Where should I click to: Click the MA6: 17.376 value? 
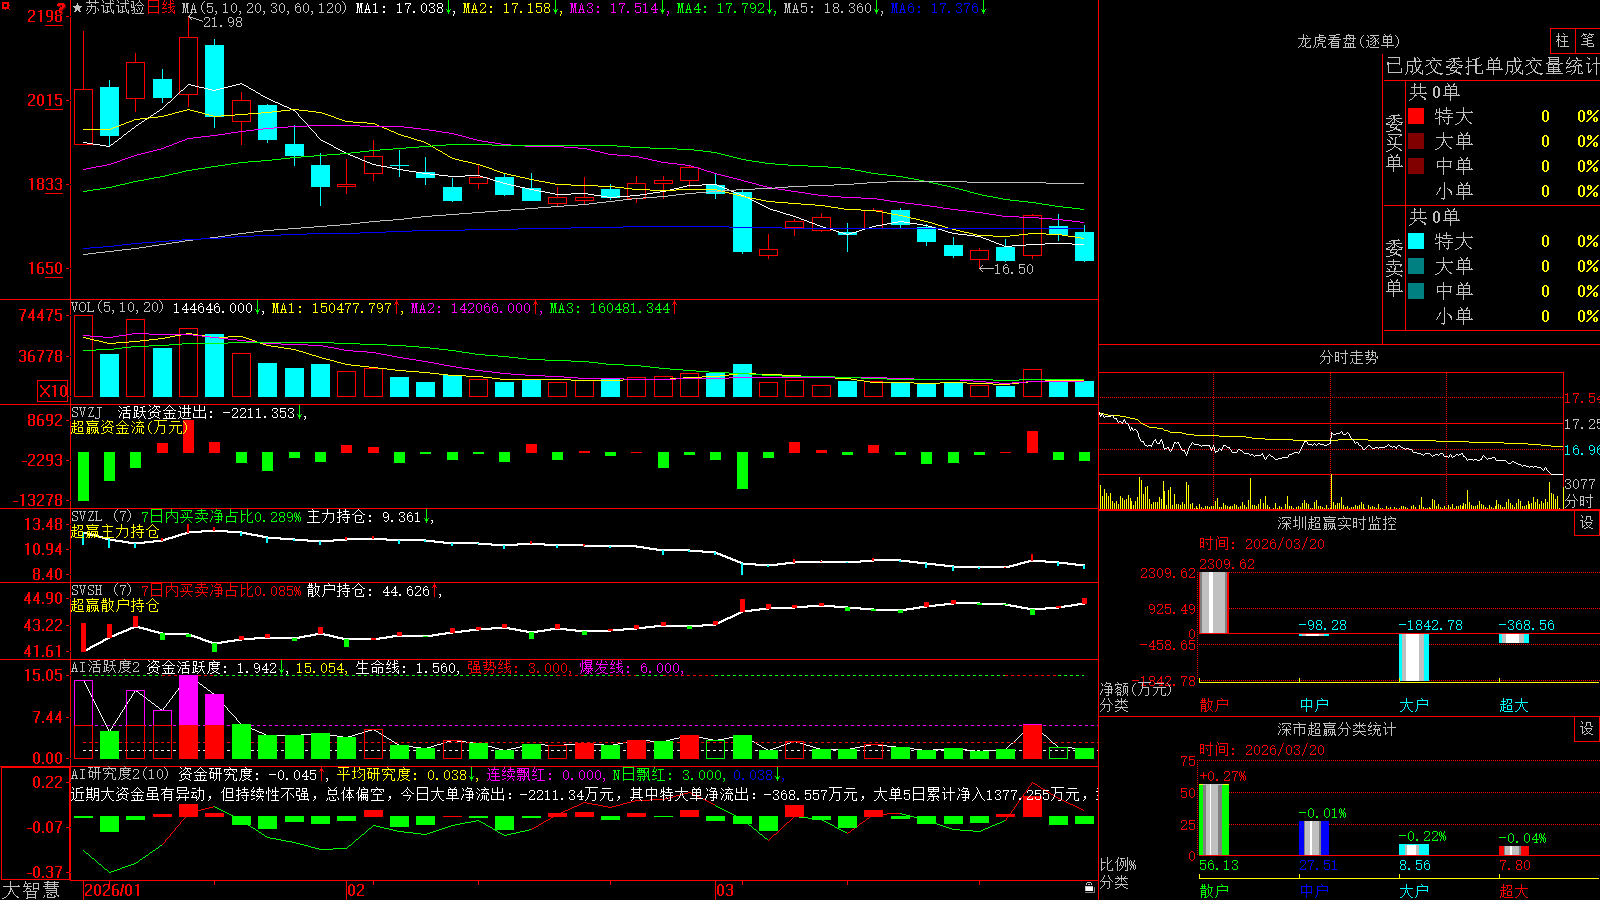coord(938,8)
